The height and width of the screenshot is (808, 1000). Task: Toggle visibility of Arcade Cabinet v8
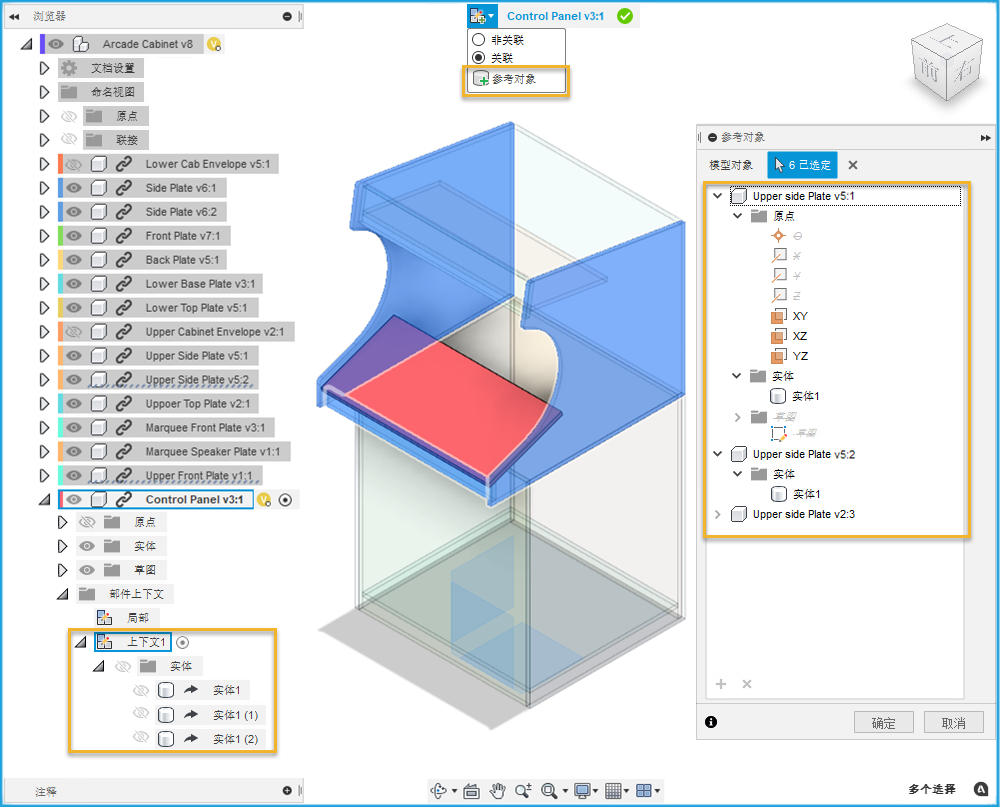(x=56, y=44)
